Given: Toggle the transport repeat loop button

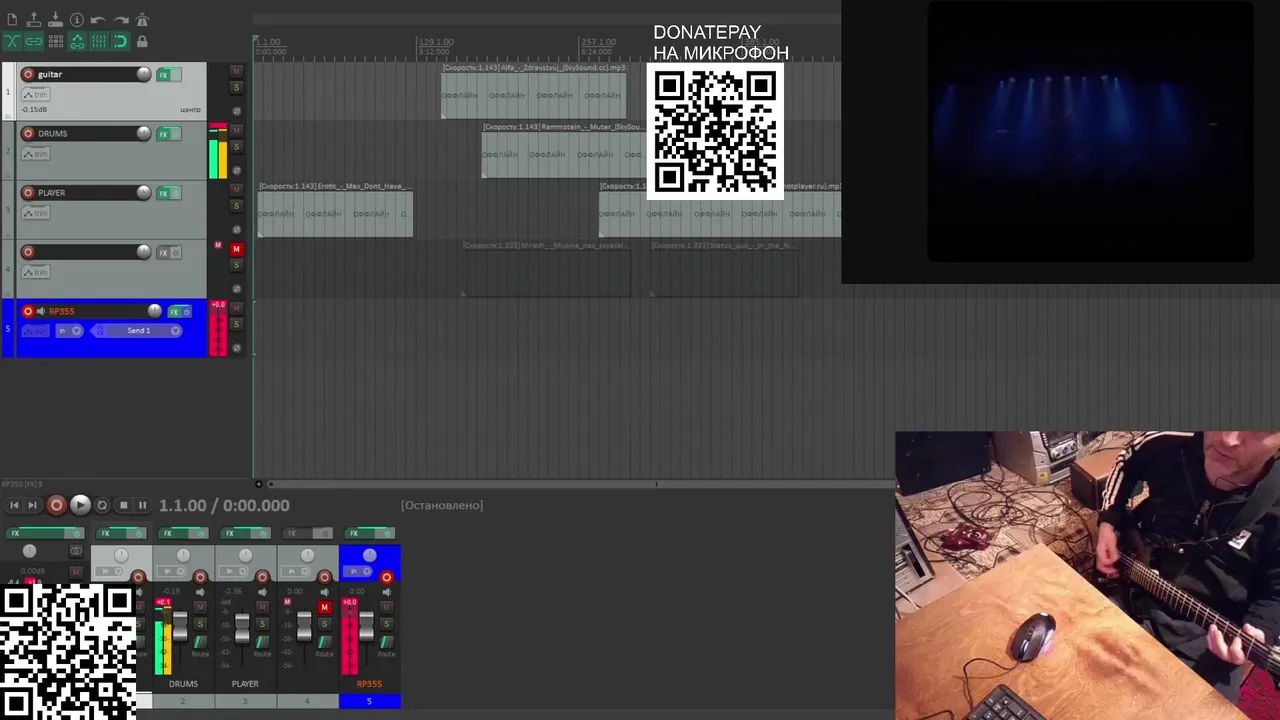Looking at the screenshot, I should coord(102,506).
